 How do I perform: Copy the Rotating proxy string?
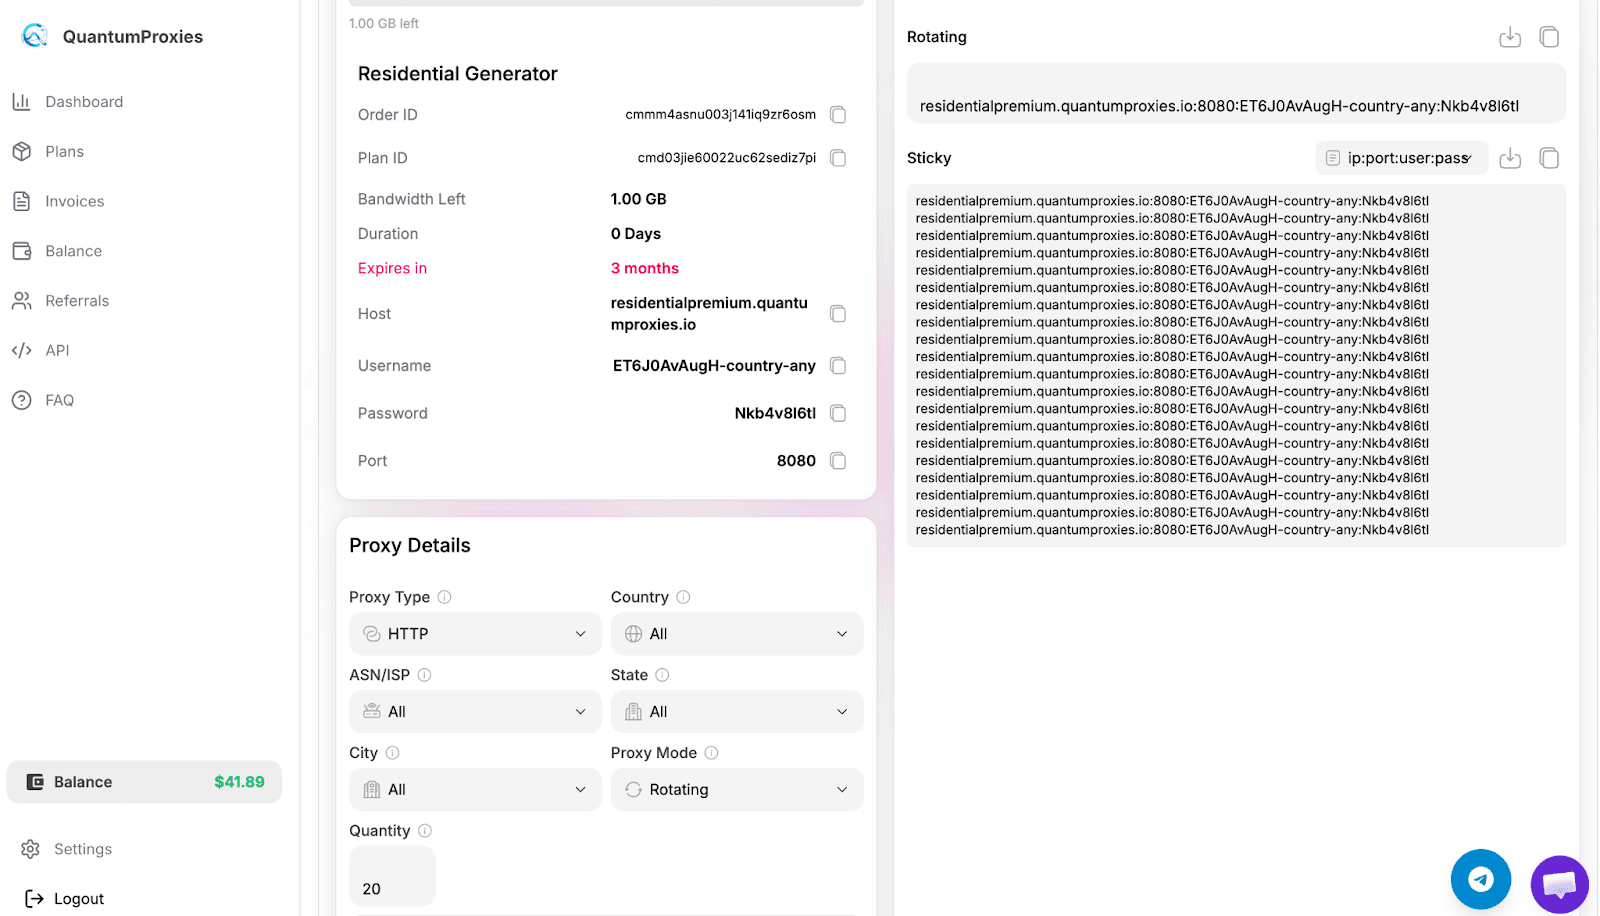coord(1549,38)
